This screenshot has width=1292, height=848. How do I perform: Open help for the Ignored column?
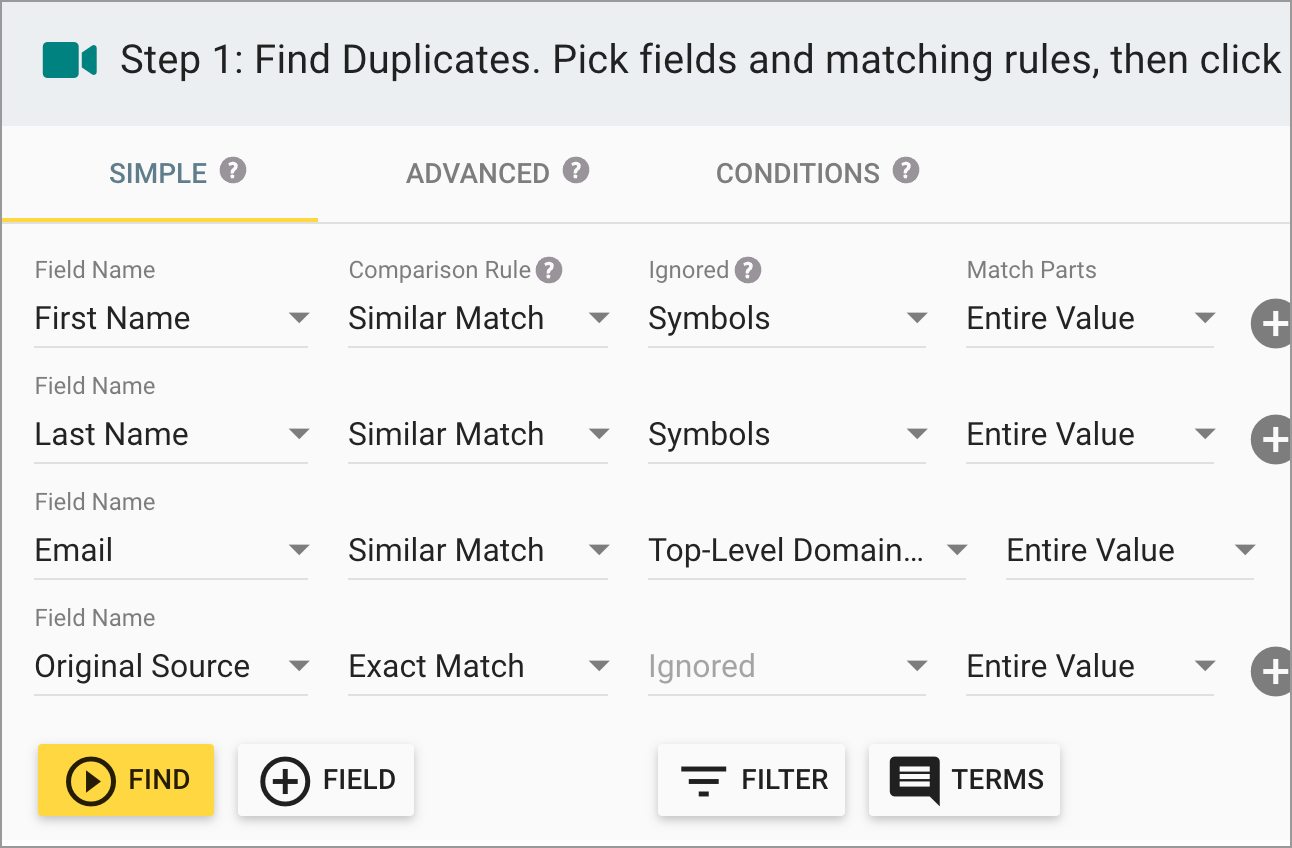[x=748, y=268]
